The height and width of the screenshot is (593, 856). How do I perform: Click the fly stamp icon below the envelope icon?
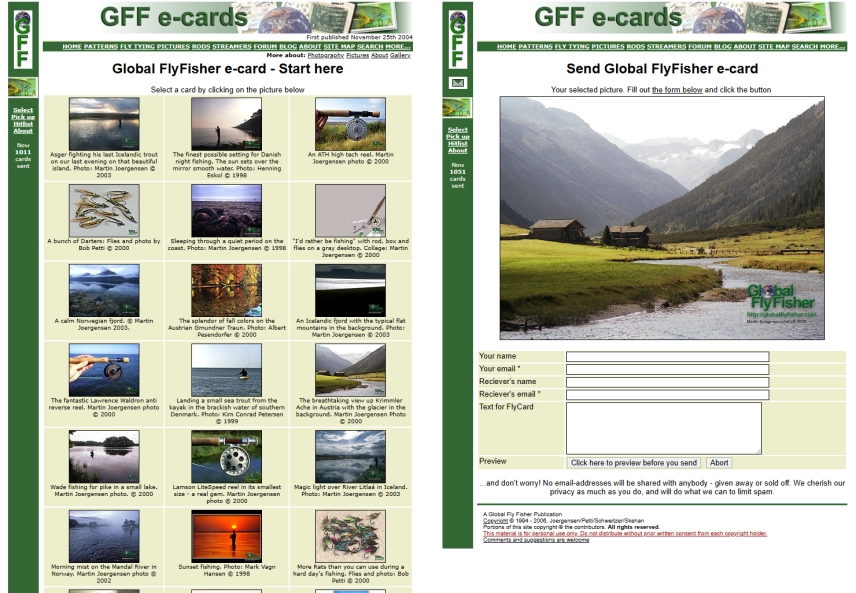(x=458, y=107)
